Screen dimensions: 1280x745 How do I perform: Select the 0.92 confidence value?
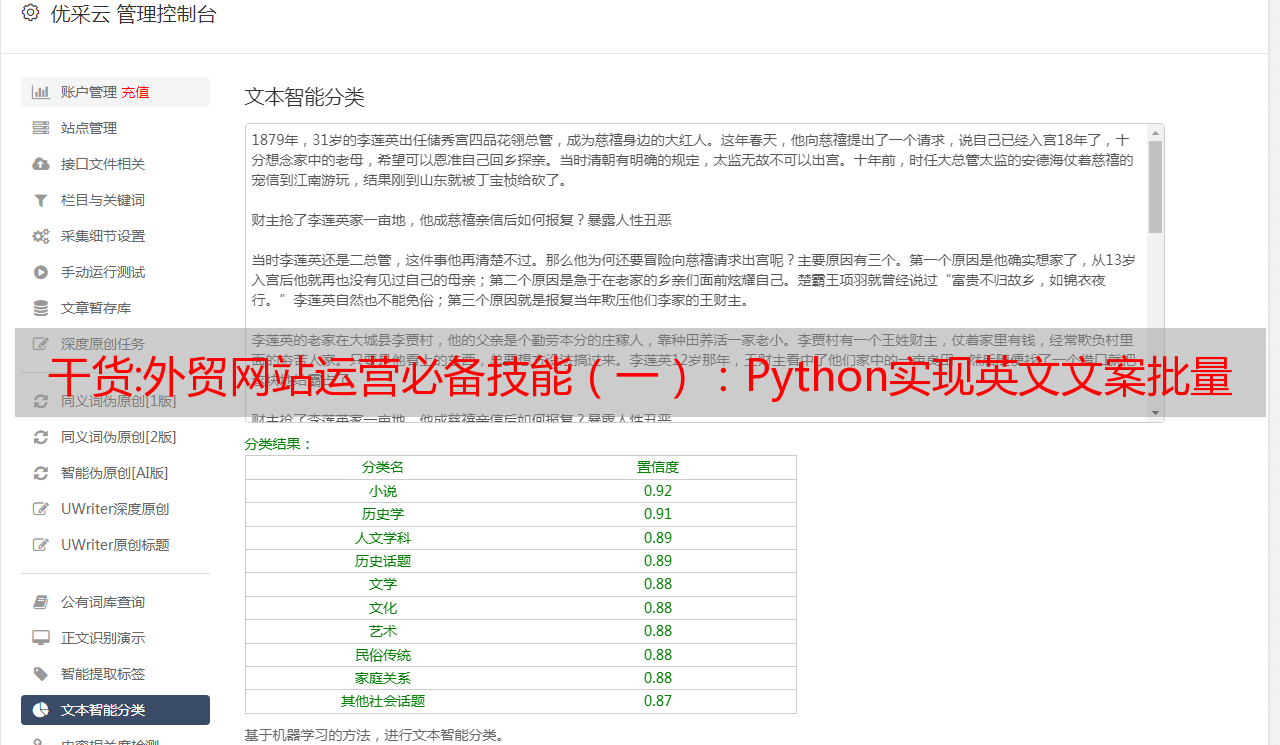point(658,491)
